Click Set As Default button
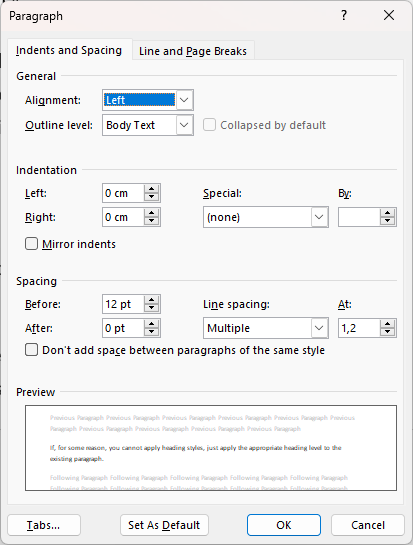413x545 pixels. [164, 525]
